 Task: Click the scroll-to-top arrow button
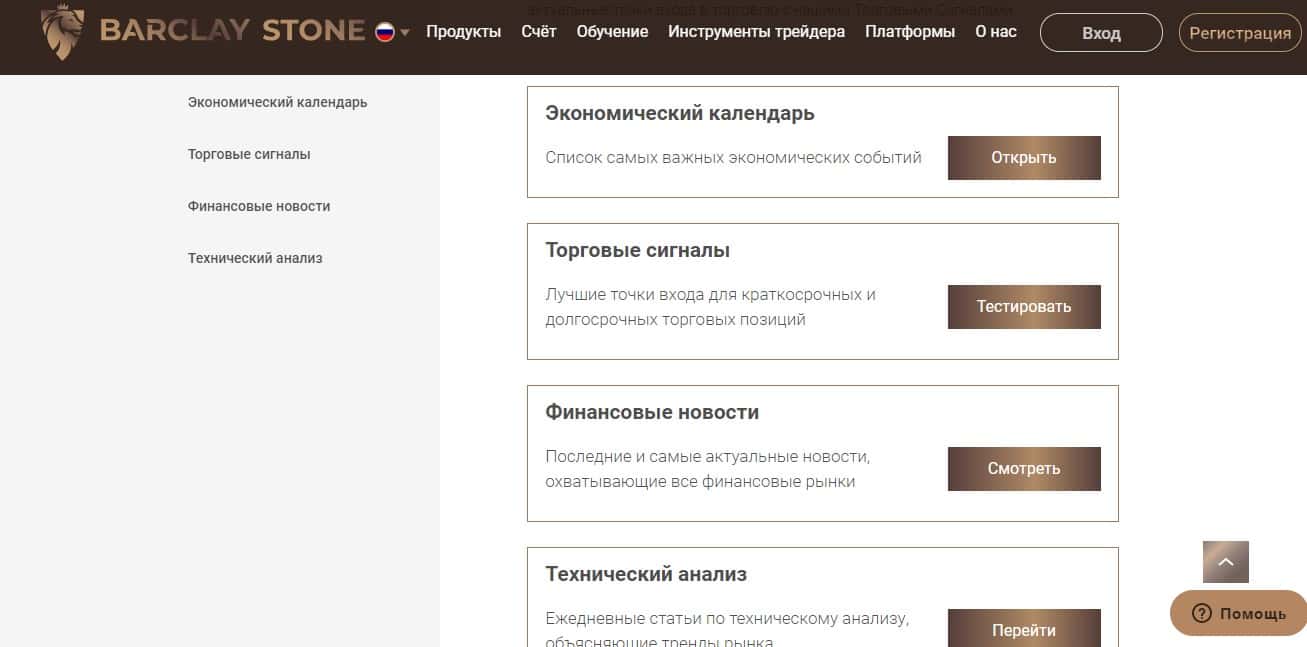pos(1226,562)
